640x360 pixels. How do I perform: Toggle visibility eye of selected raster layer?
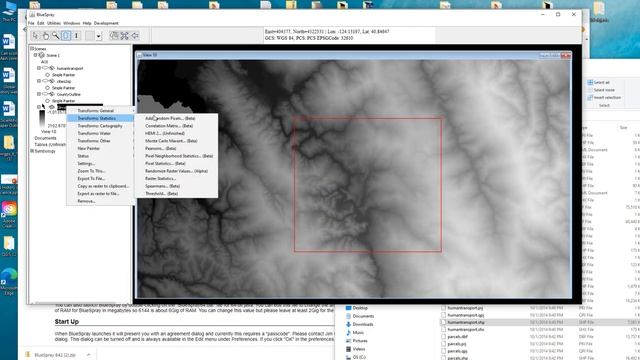click(x=52, y=107)
